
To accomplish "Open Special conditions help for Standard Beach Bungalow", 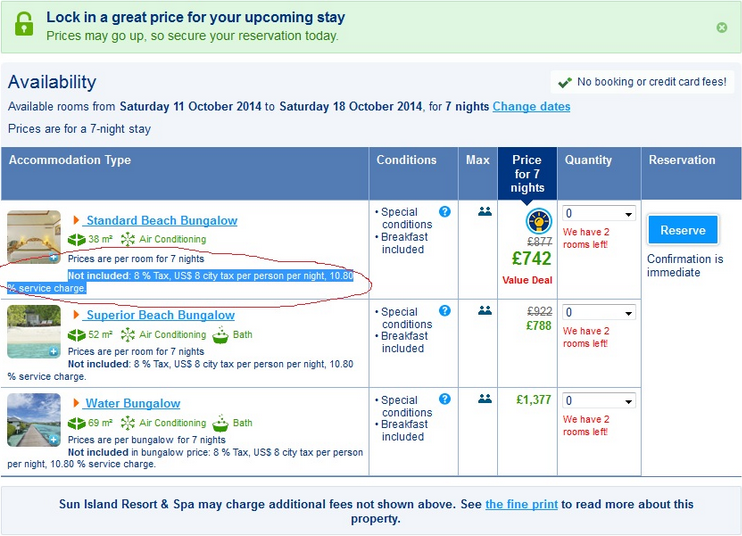I will pyautogui.click(x=444, y=211).
